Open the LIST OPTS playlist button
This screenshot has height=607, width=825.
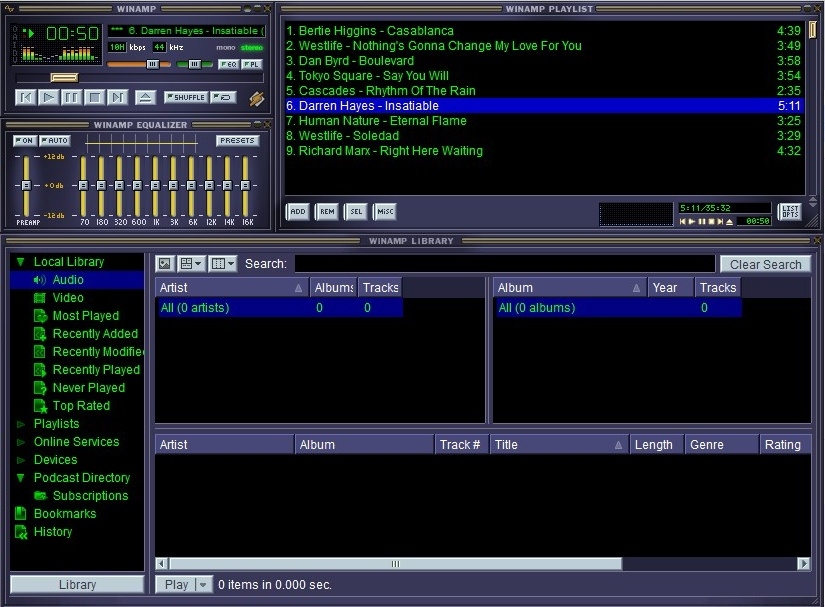tap(790, 211)
